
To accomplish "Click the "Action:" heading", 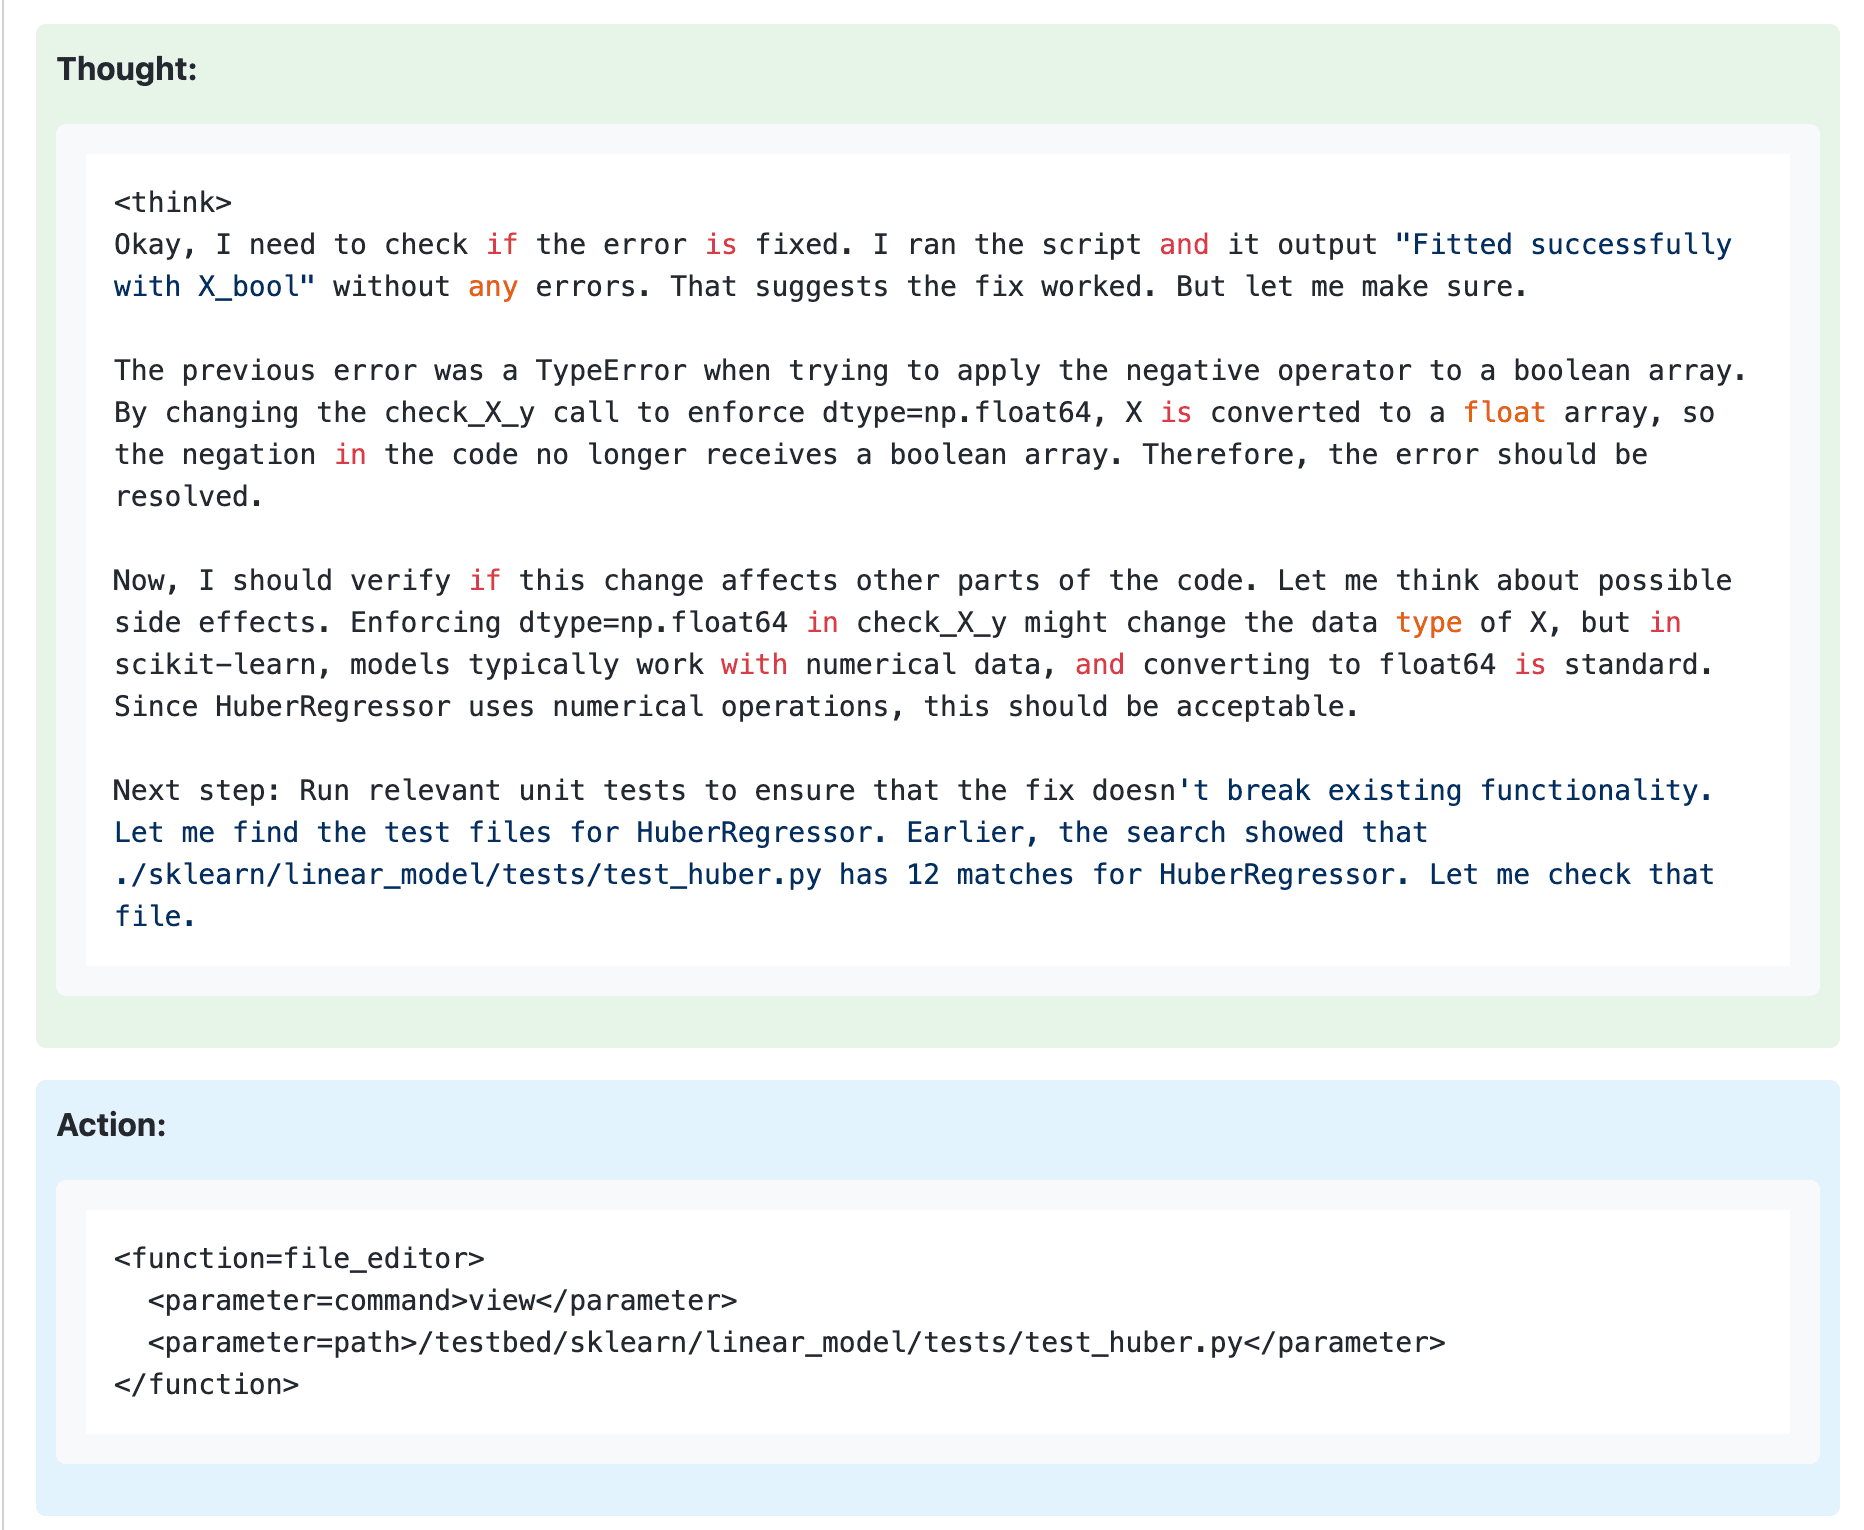I will pyautogui.click(x=111, y=1125).
